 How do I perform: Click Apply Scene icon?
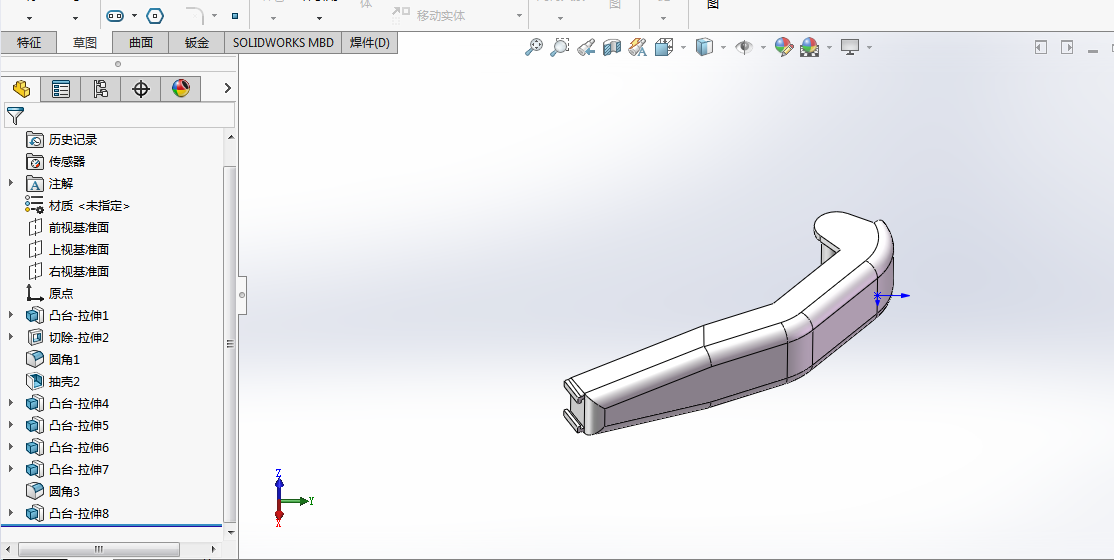pyautogui.click(x=809, y=48)
